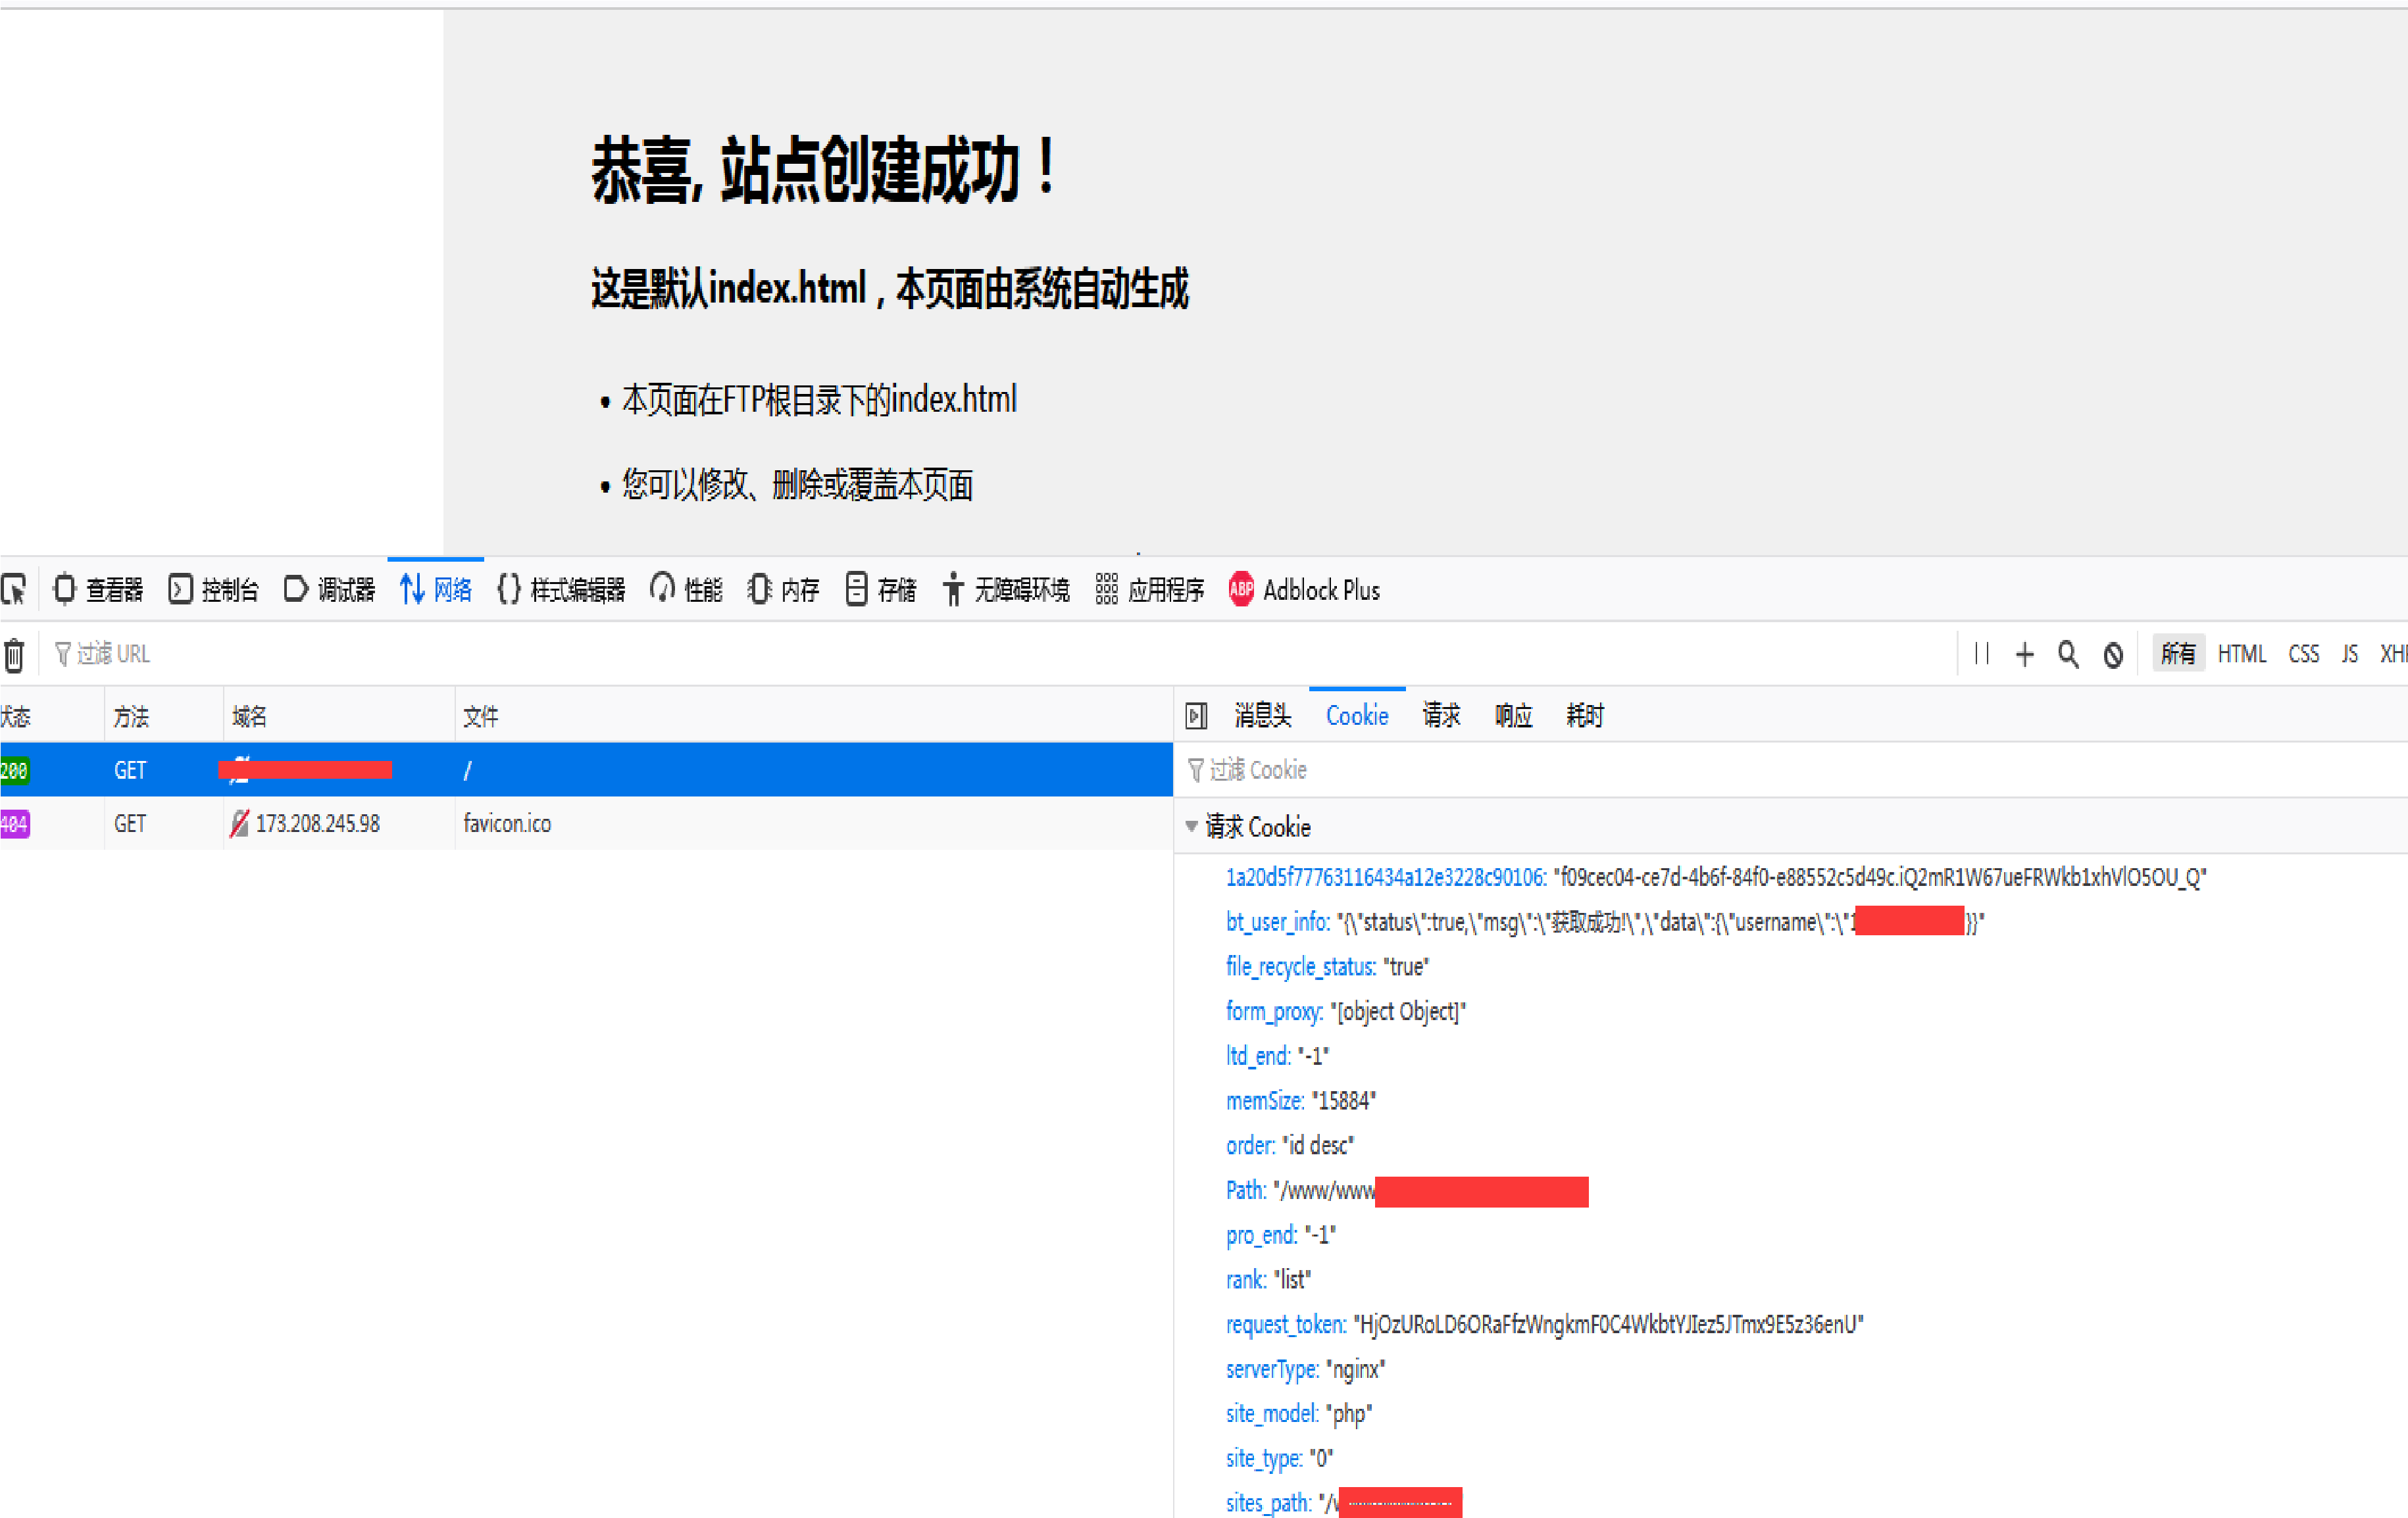Select the Cookie details tab
Screen dimensions: 2408x1518
point(1357,716)
